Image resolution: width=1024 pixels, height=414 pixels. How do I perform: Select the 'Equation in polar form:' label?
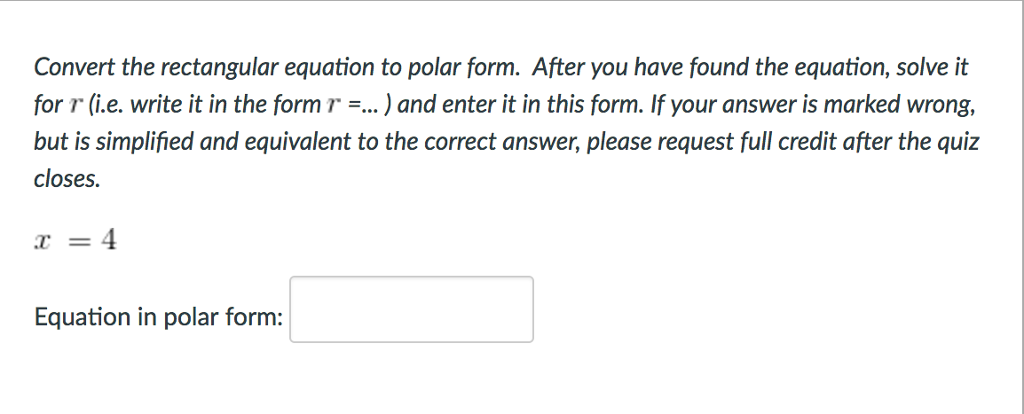click(159, 317)
